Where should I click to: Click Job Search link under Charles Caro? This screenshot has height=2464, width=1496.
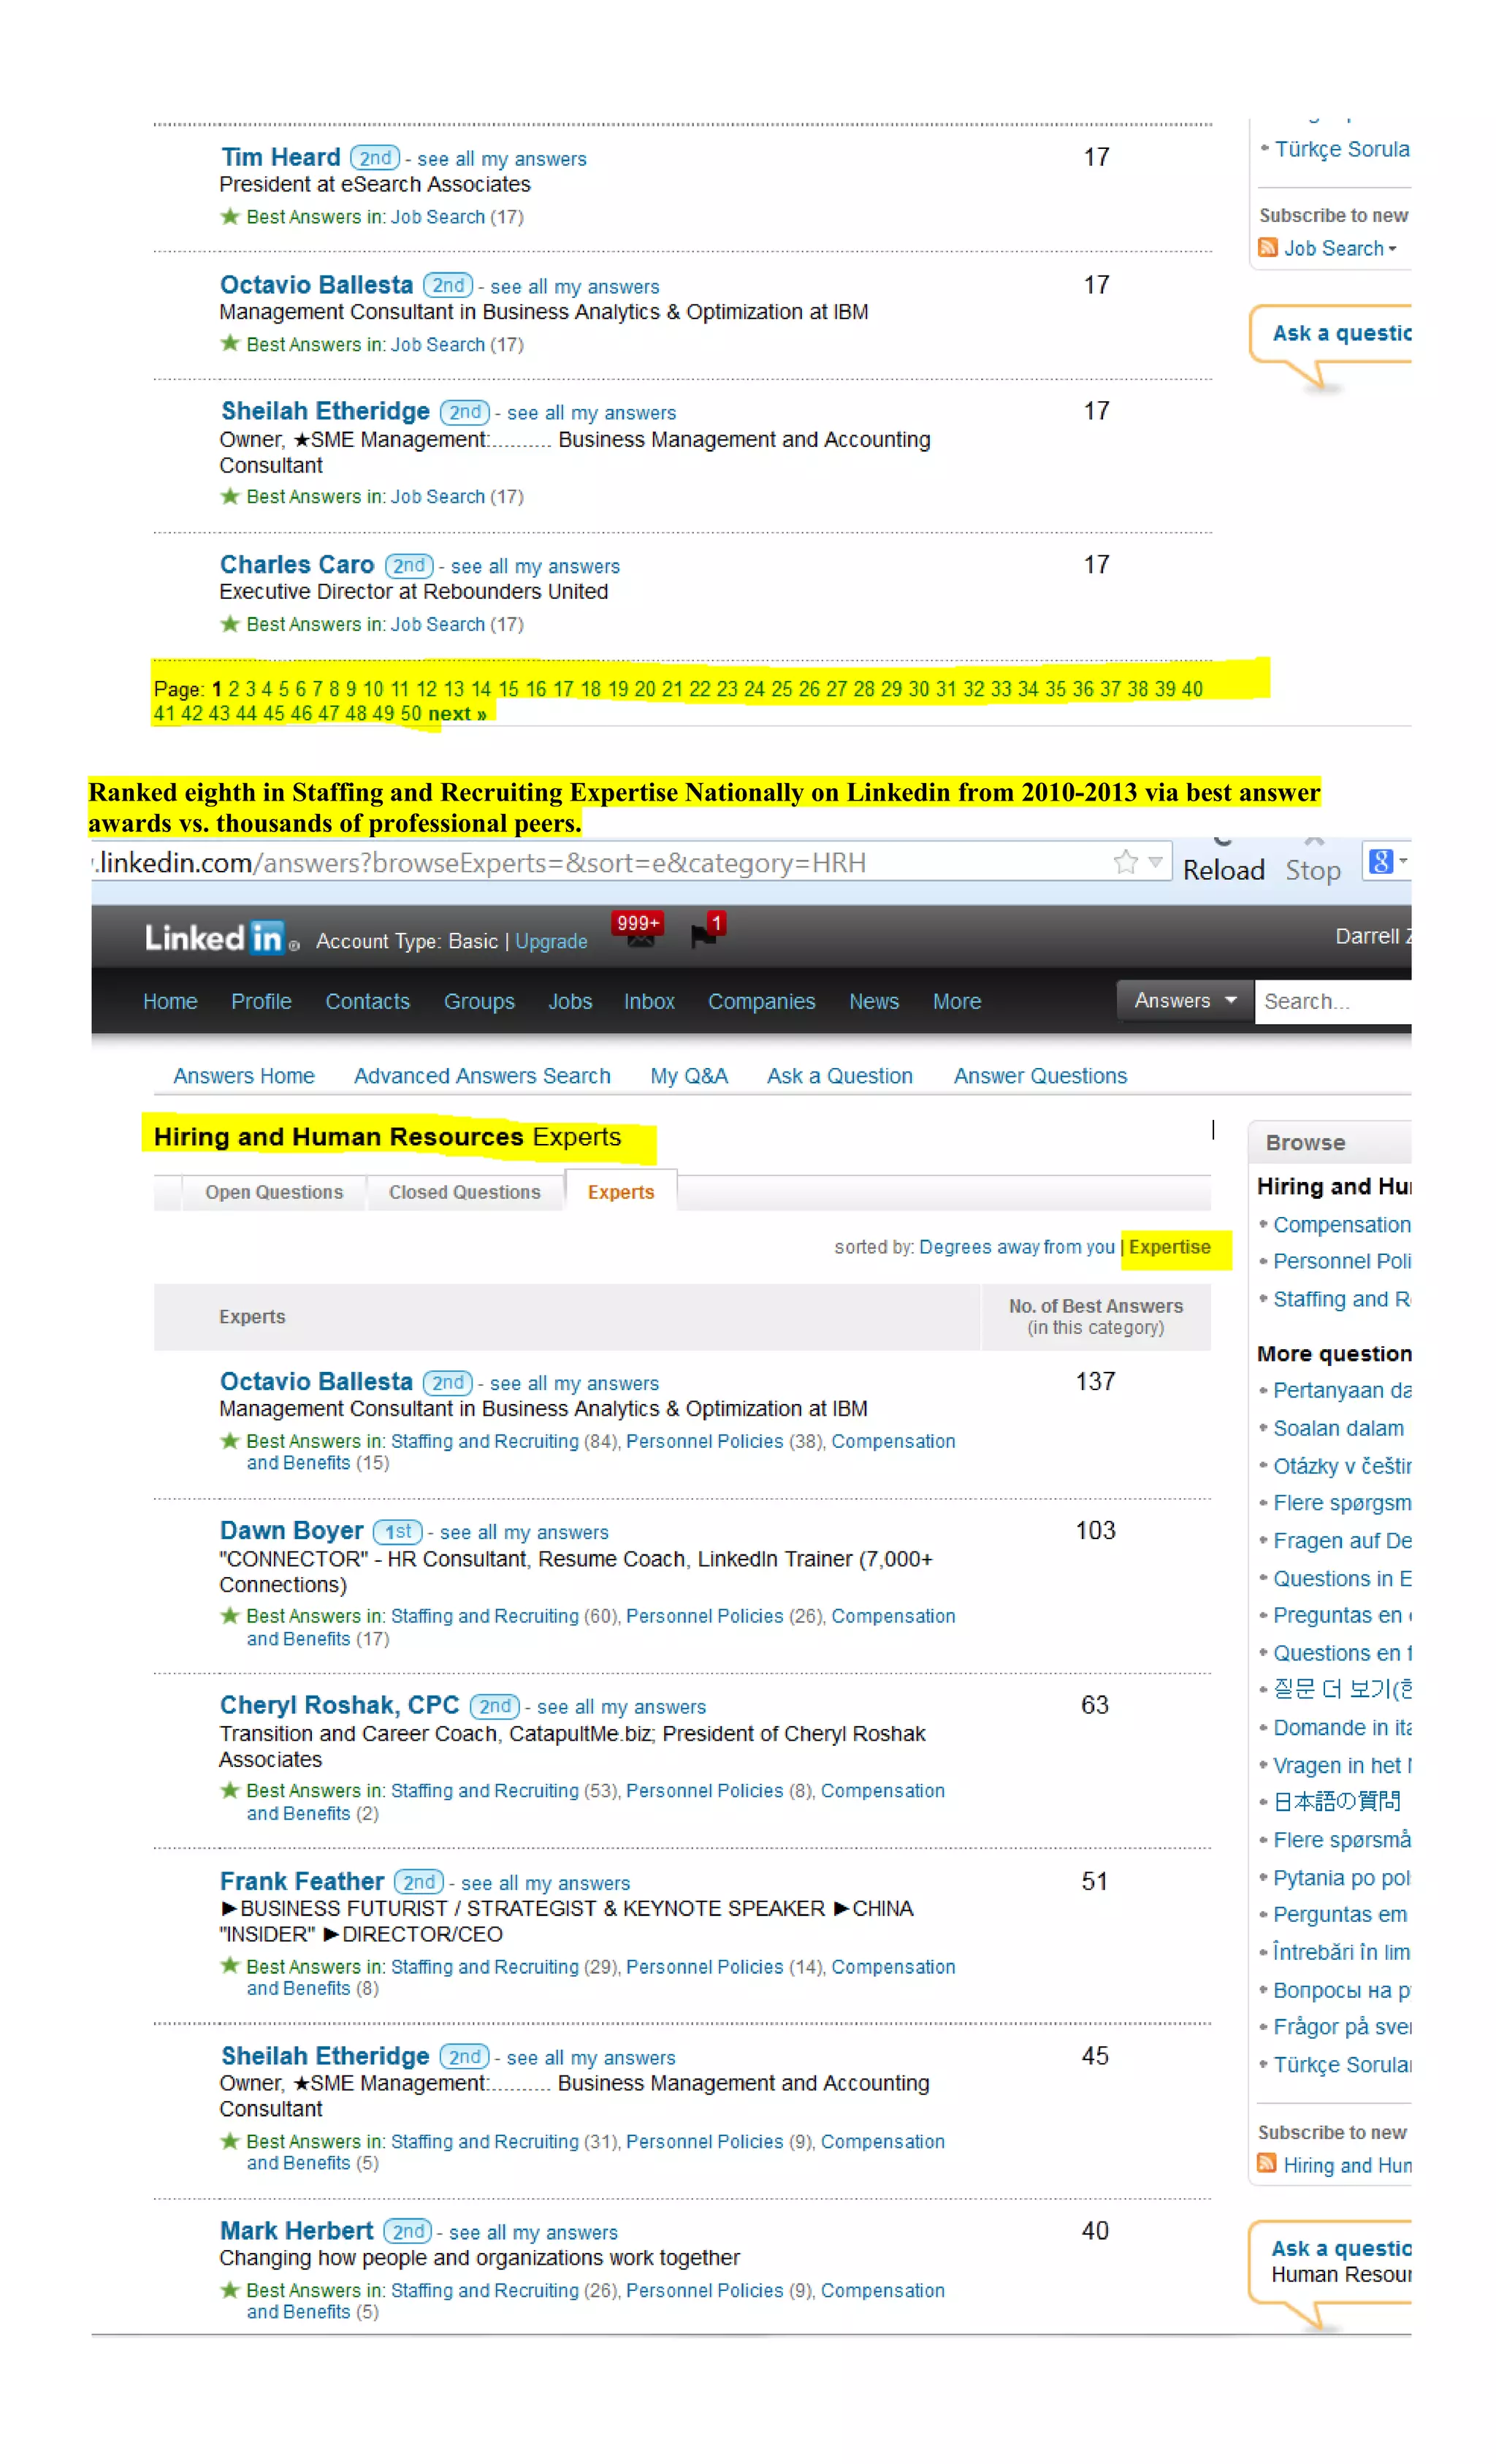point(437,624)
